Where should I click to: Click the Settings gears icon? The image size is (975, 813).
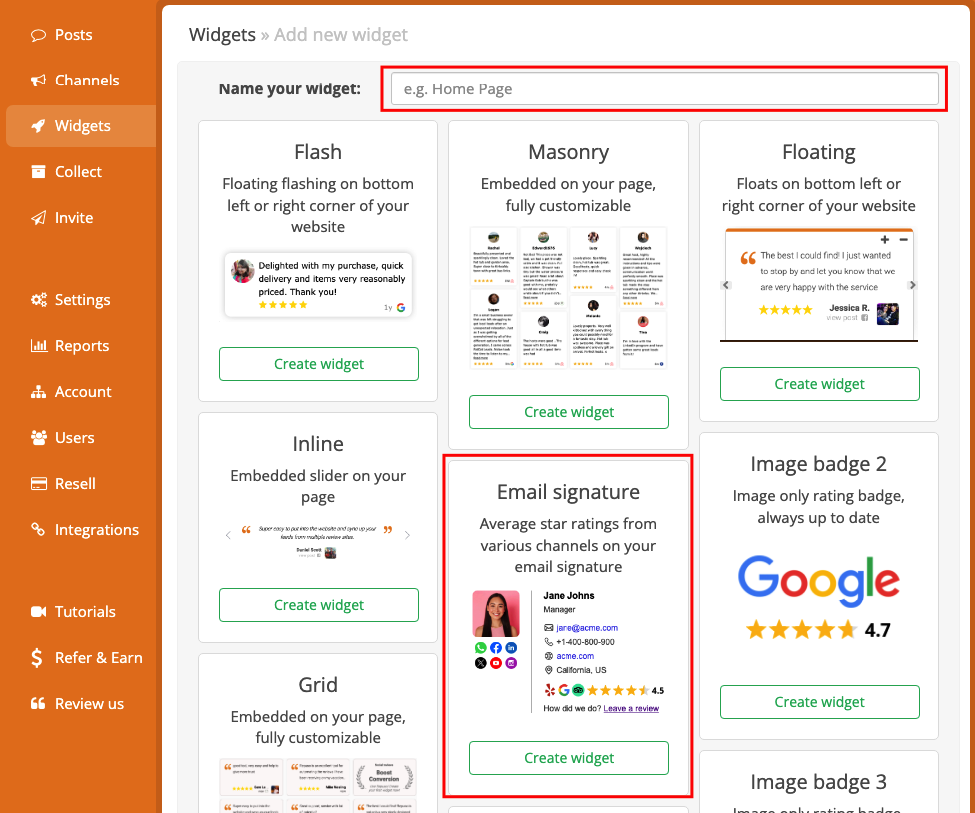click(x=39, y=300)
